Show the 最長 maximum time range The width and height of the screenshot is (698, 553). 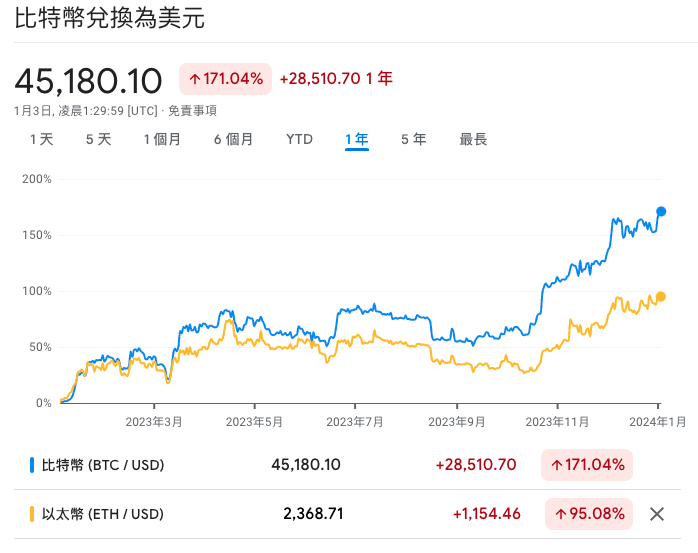click(473, 139)
